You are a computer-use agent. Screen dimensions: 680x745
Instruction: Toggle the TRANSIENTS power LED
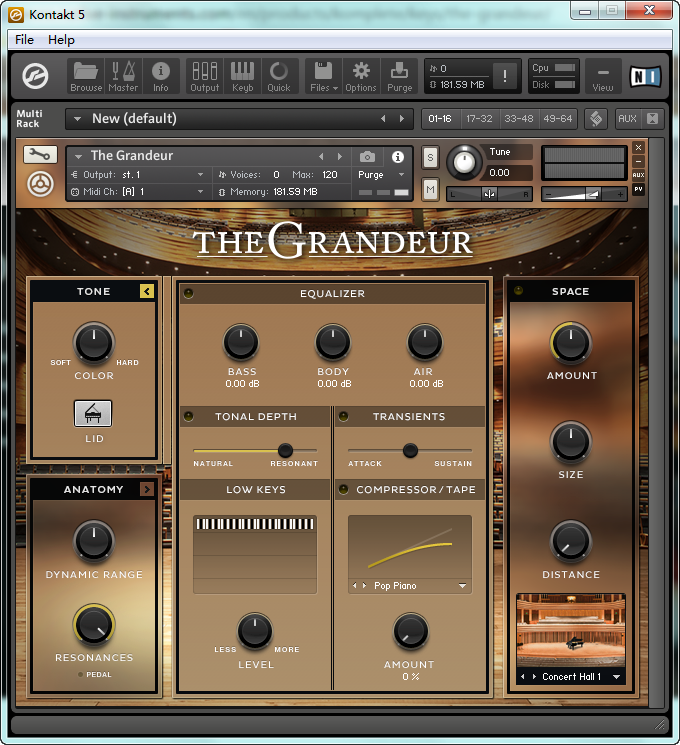click(344, 417)
